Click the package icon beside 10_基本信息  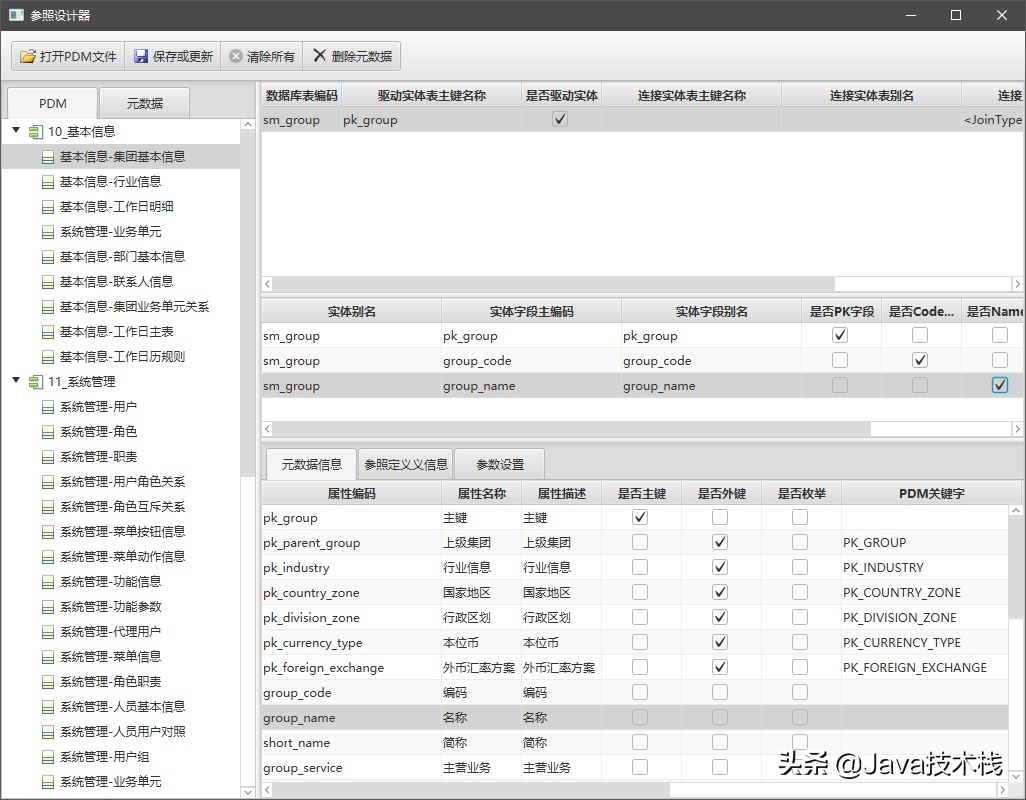[x=35, y=132]
